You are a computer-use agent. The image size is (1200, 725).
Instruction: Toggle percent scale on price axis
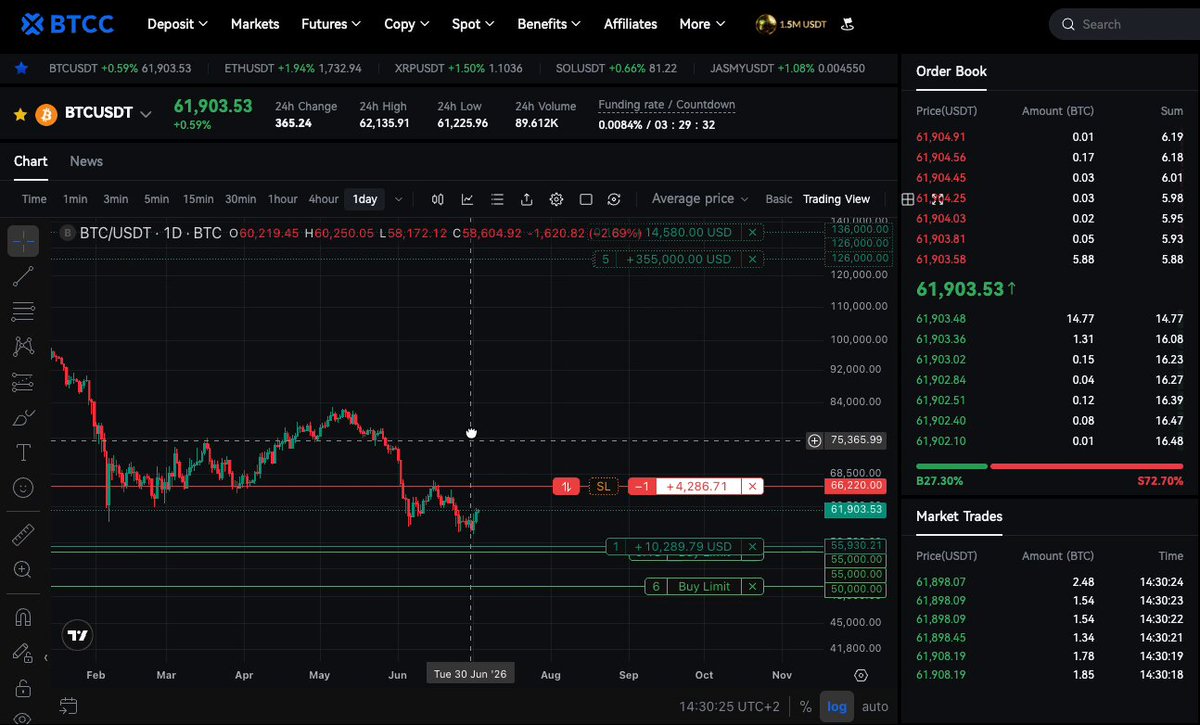pos(805,706)
